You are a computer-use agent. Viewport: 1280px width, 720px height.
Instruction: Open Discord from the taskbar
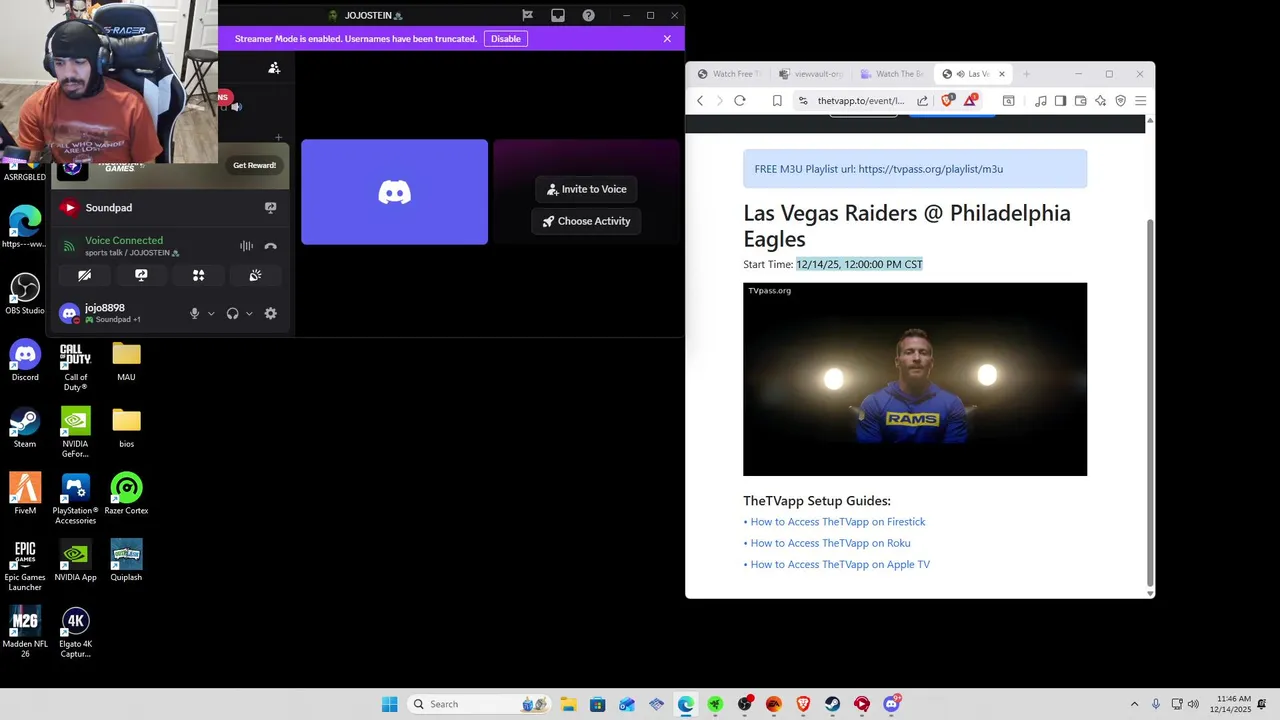891,704
